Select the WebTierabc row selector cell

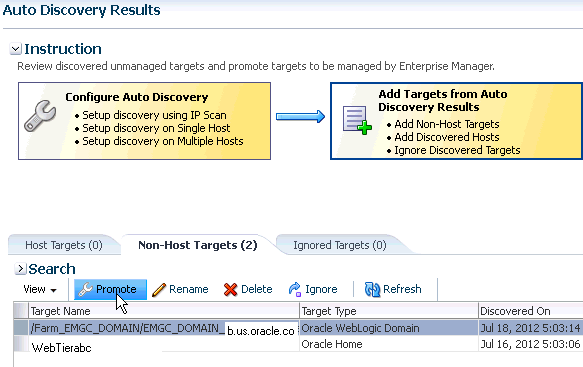pos(21,344)
